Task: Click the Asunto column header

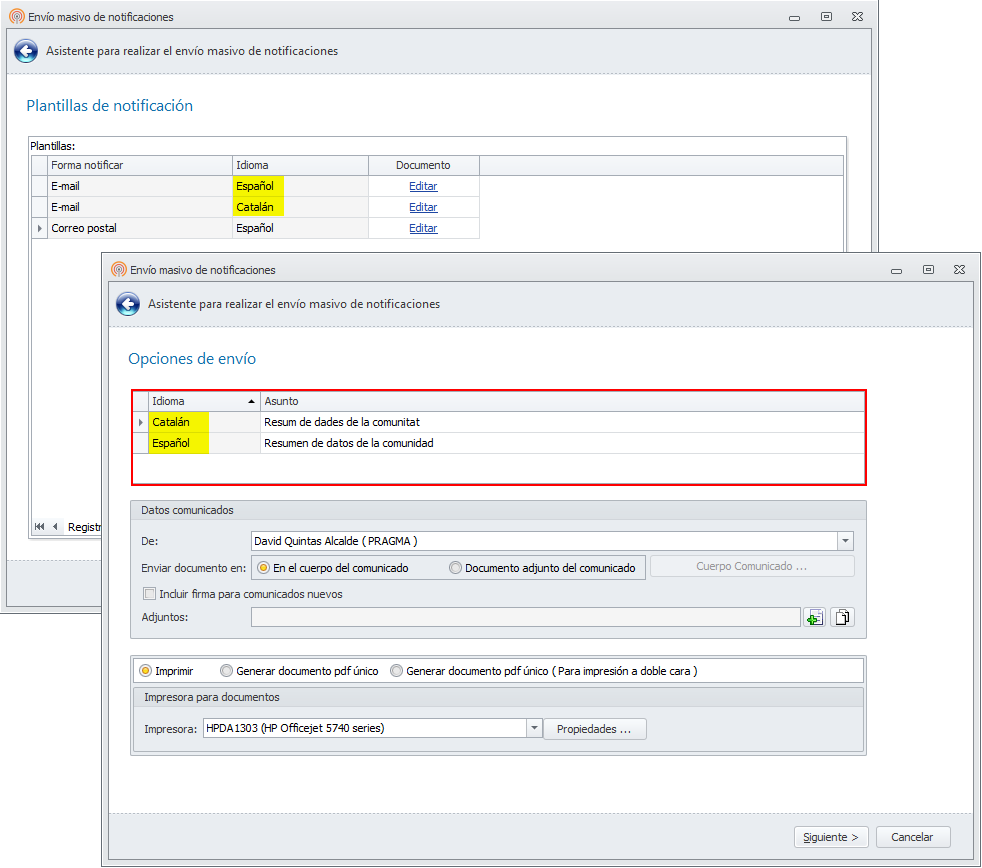Action: click(562, 401)
